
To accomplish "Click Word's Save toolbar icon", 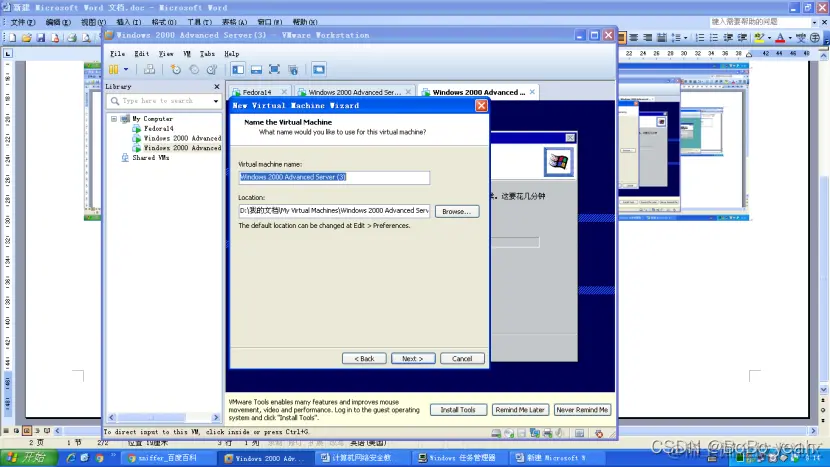I will coord(41,38).
